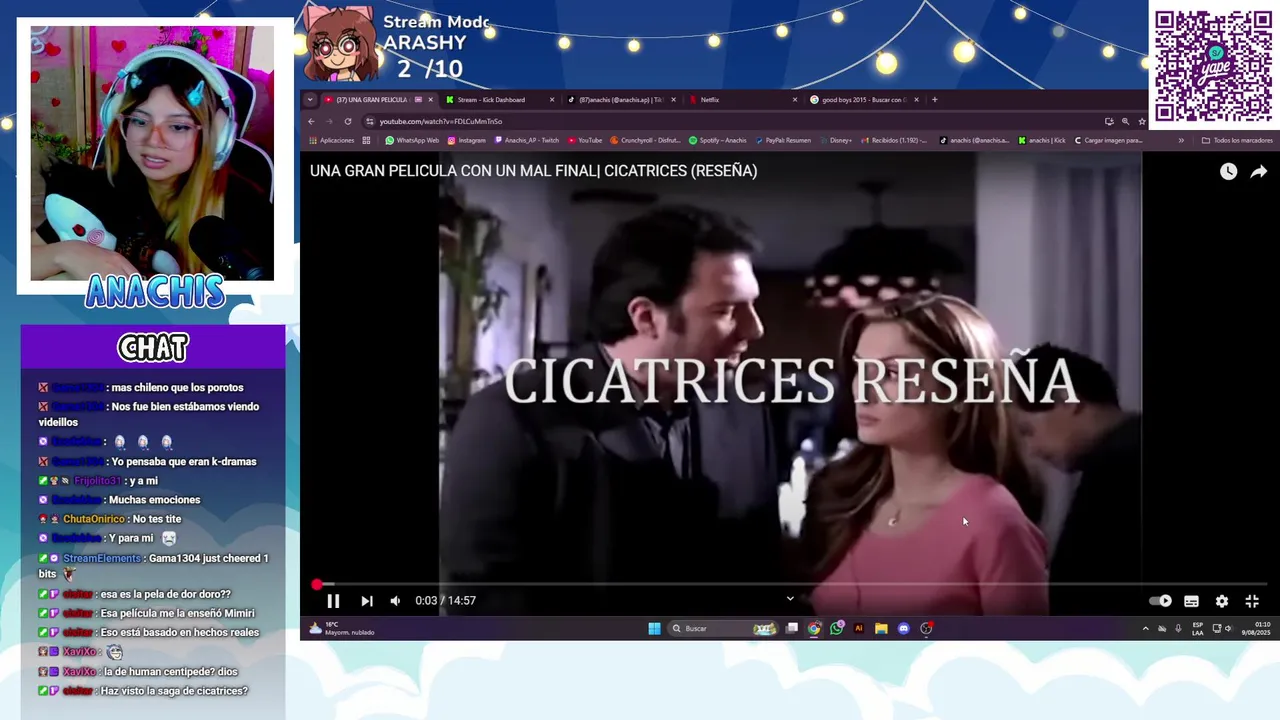Exit fullscreen mode in the player

1252,601
